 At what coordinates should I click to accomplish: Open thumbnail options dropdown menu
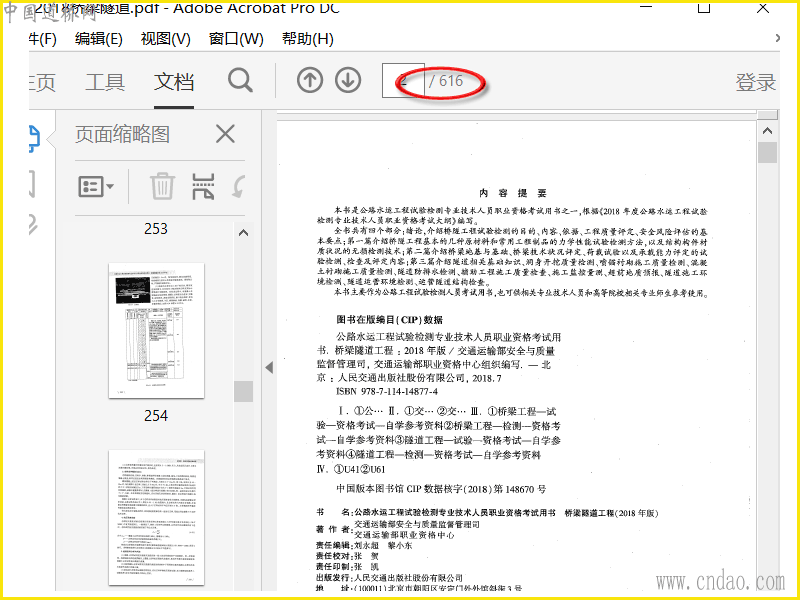coord(96,187)
